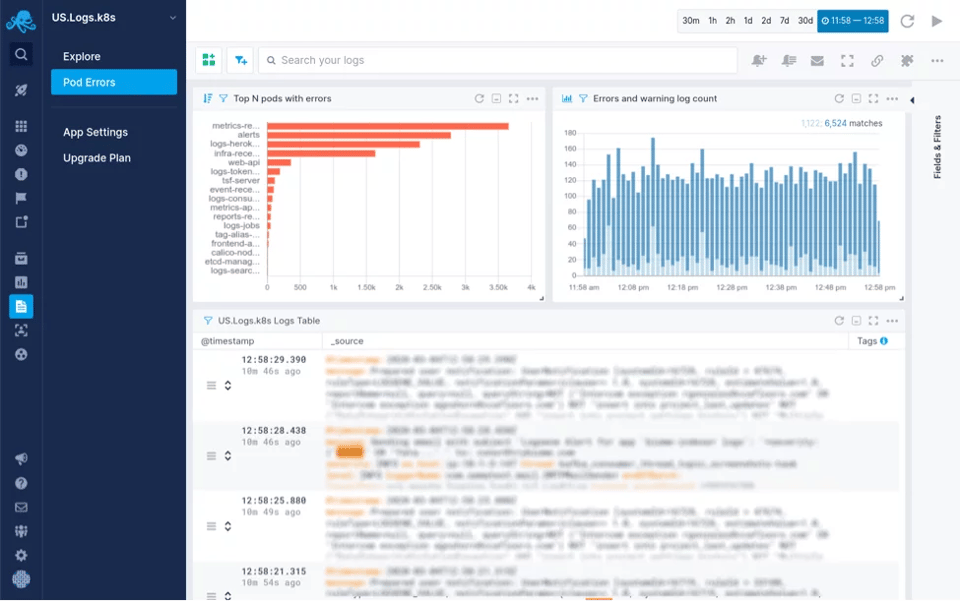This screenshot has height=601, width=960.
Task: Open the integrations puzzle icon
Action: click(x=907, y=61)
